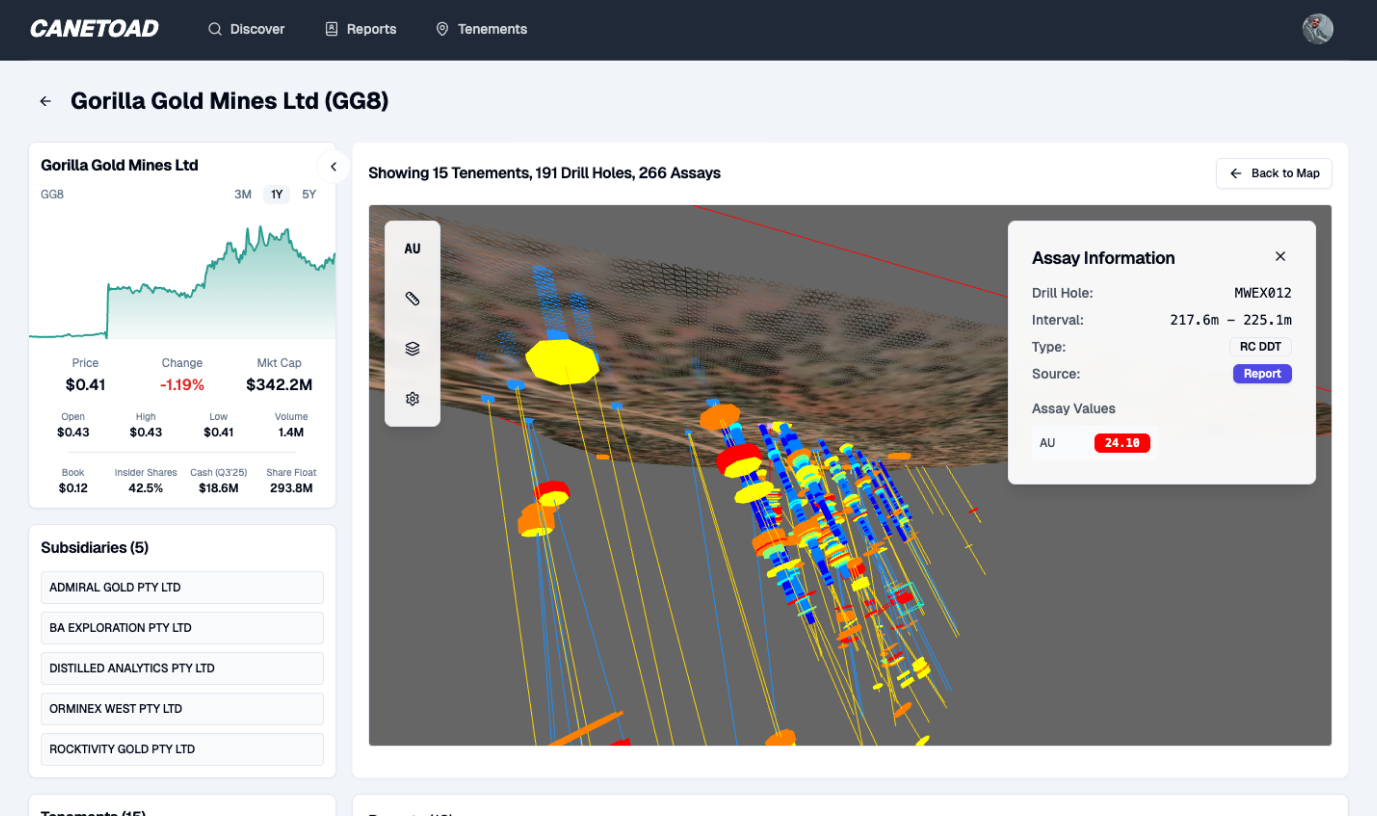Switch chart to 5Y range
Image resolution: width=1377 pixels, height=816 pixels.
click(309, 195)
